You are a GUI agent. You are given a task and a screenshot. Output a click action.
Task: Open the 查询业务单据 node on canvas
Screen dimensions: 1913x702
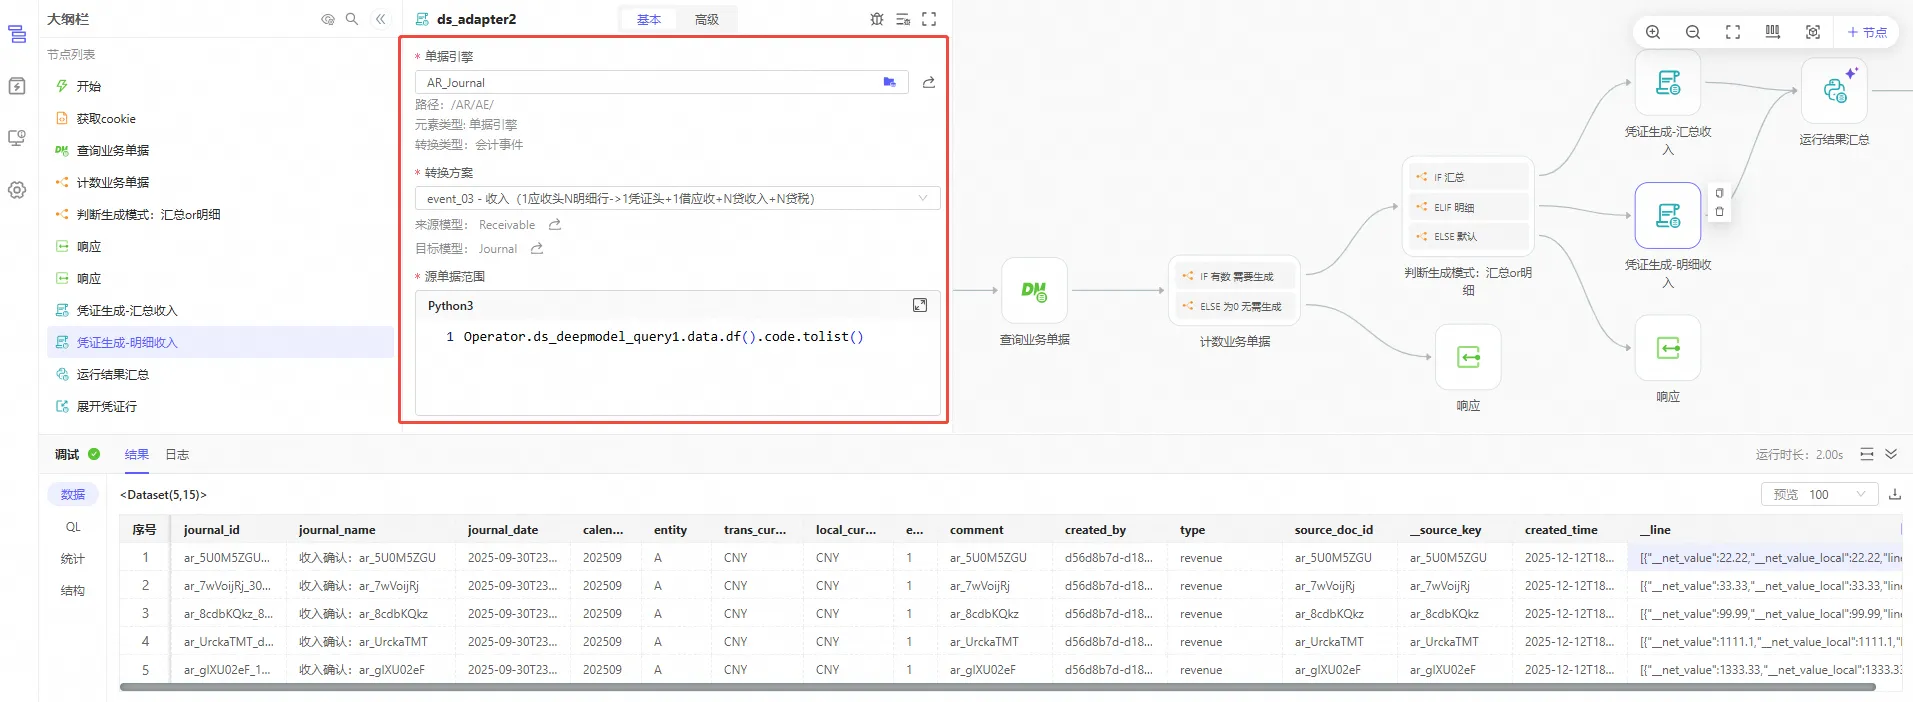(x=1034, y=290)
